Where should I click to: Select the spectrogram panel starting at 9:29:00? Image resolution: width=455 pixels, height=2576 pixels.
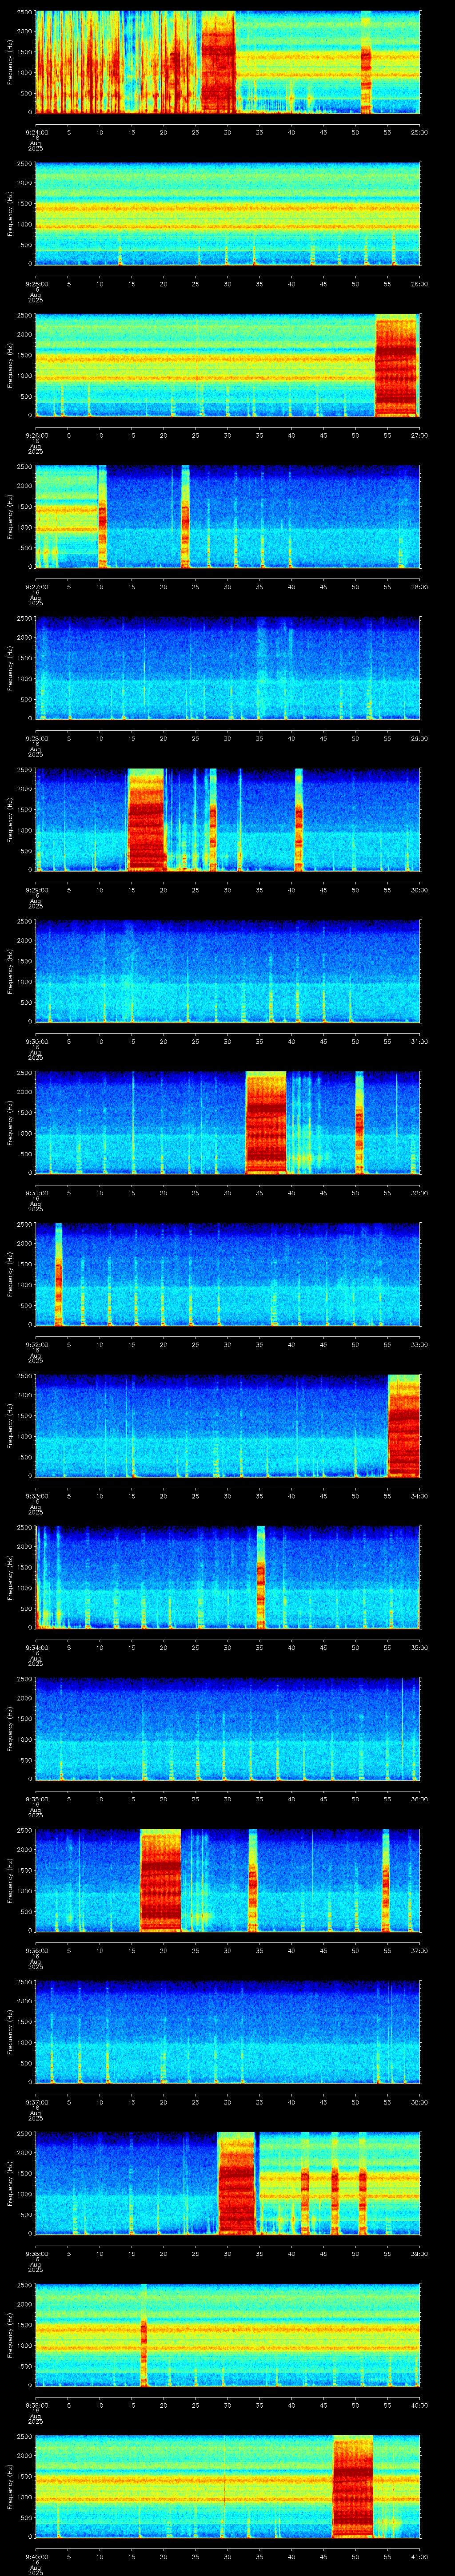227,820
